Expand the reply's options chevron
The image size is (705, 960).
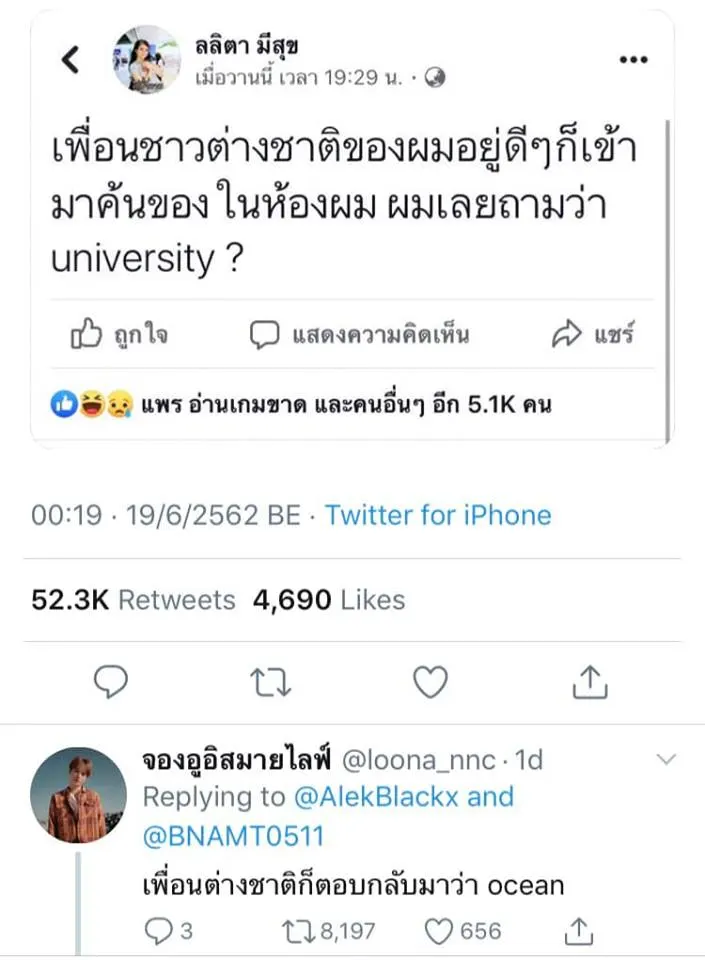tap(666, 760)
